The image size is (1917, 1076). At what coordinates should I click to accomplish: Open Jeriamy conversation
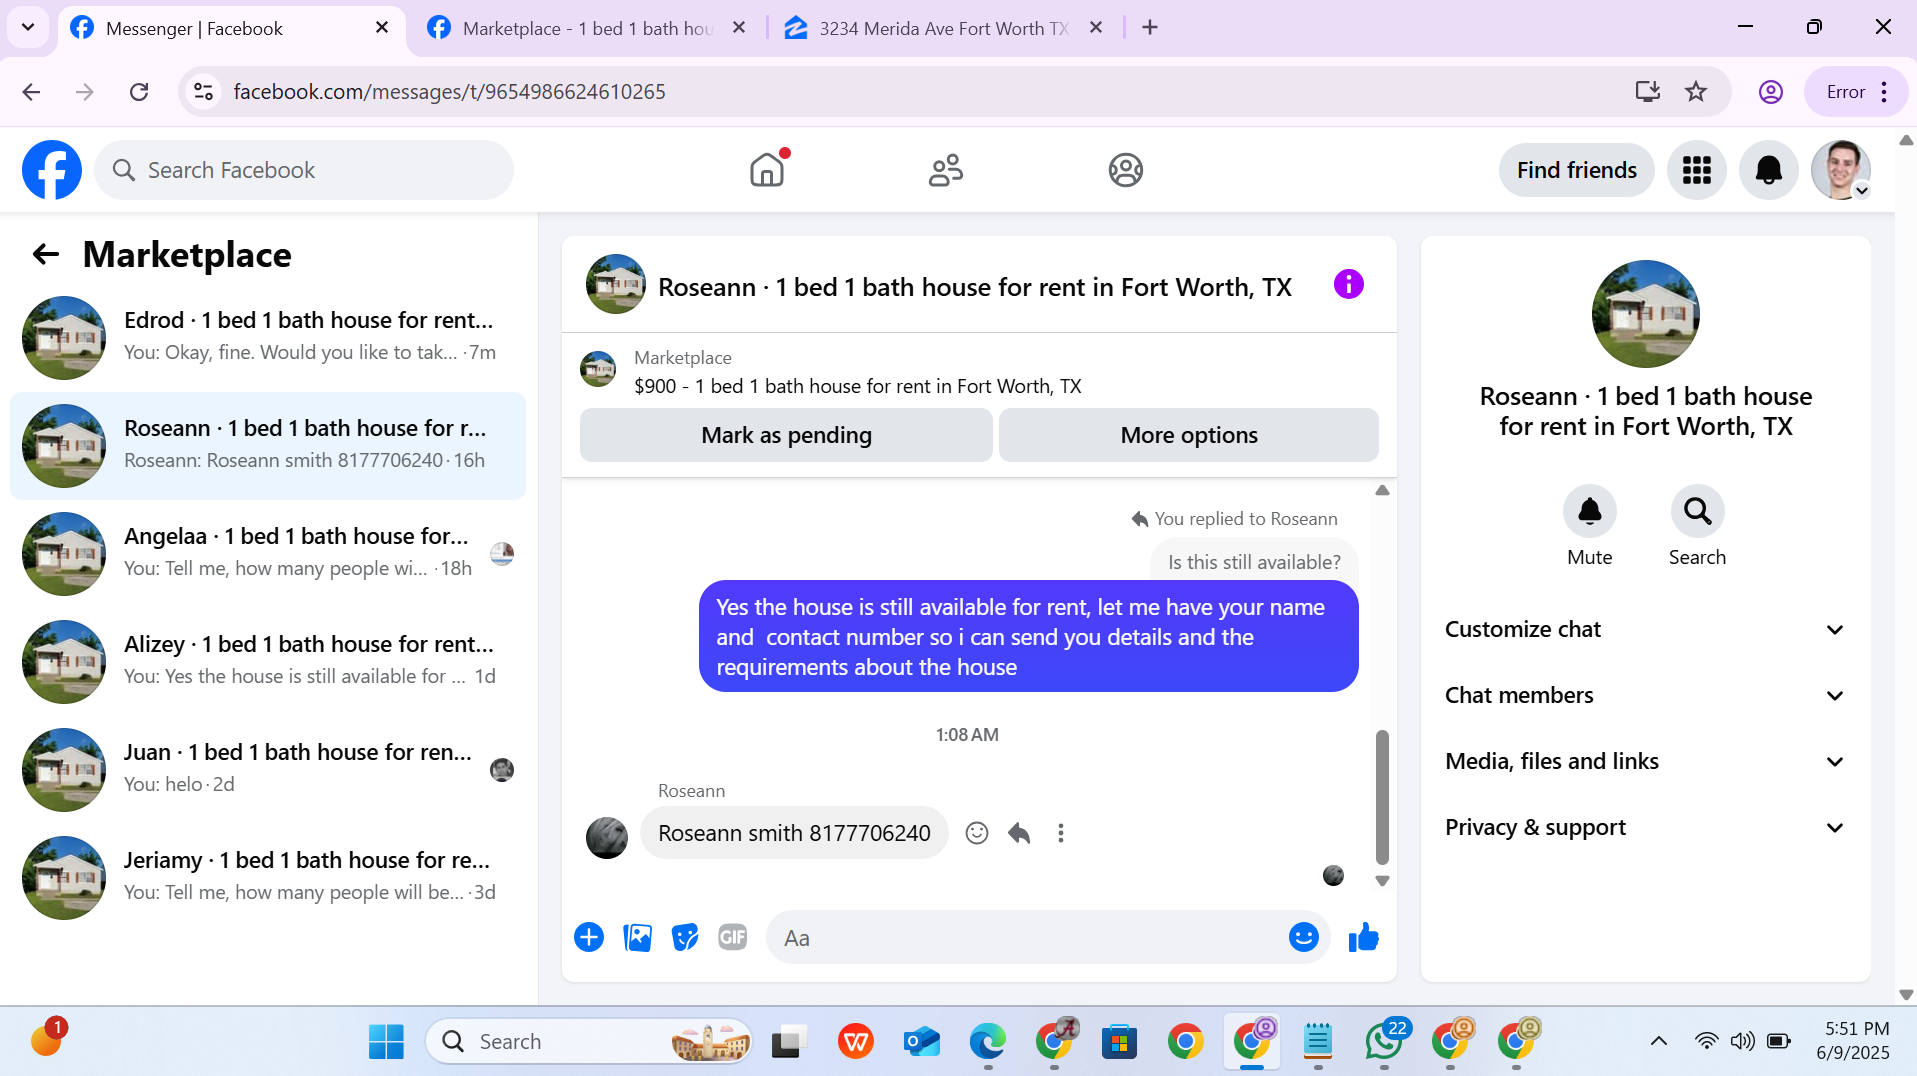(x=268, y=878)
